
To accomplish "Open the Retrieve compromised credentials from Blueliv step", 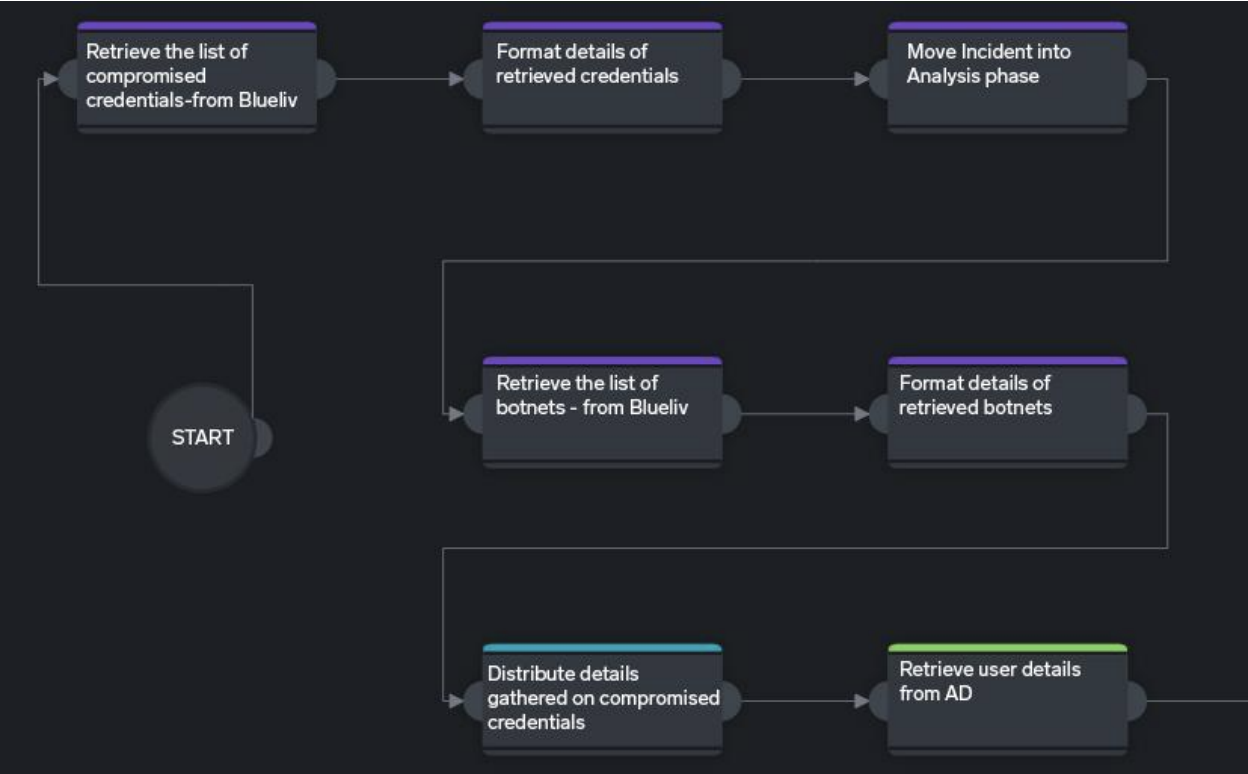I will (x=197, y=78).
